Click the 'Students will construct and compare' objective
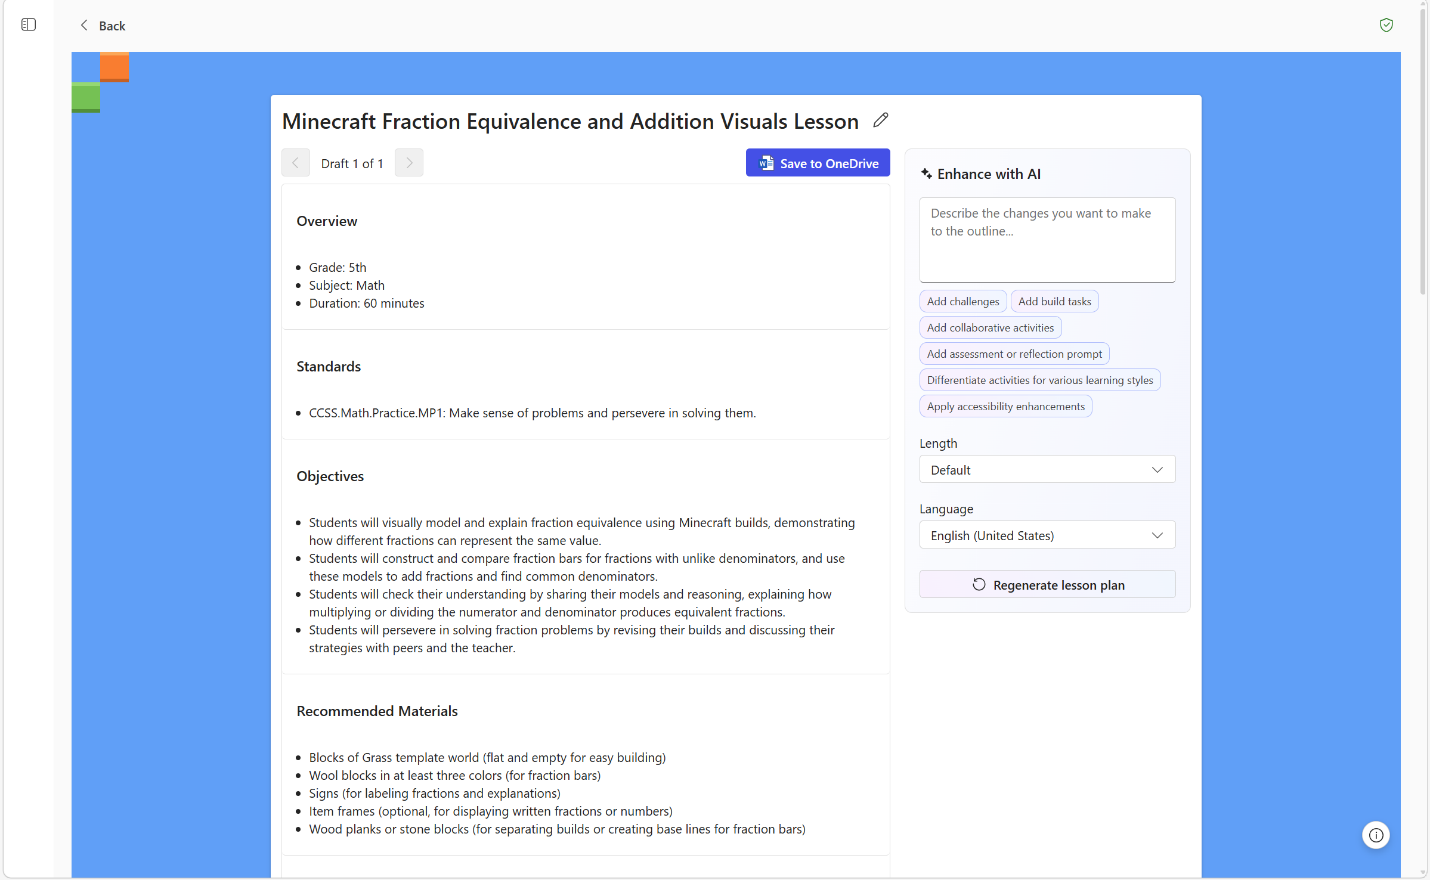Image resolution: width=1430 pixels, height=880 pixels. (577, 568)
